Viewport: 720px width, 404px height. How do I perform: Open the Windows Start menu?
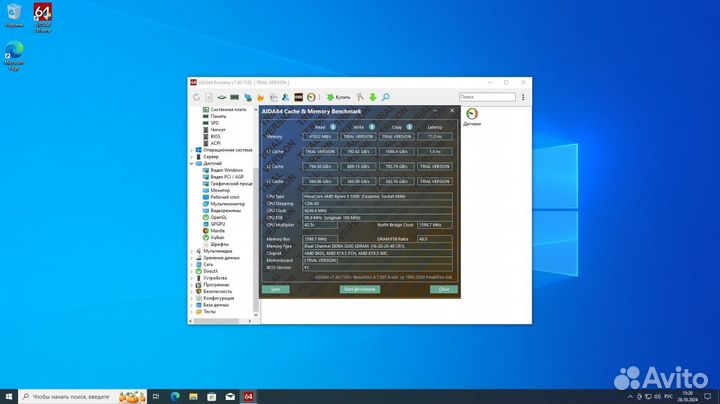[9, 397]
